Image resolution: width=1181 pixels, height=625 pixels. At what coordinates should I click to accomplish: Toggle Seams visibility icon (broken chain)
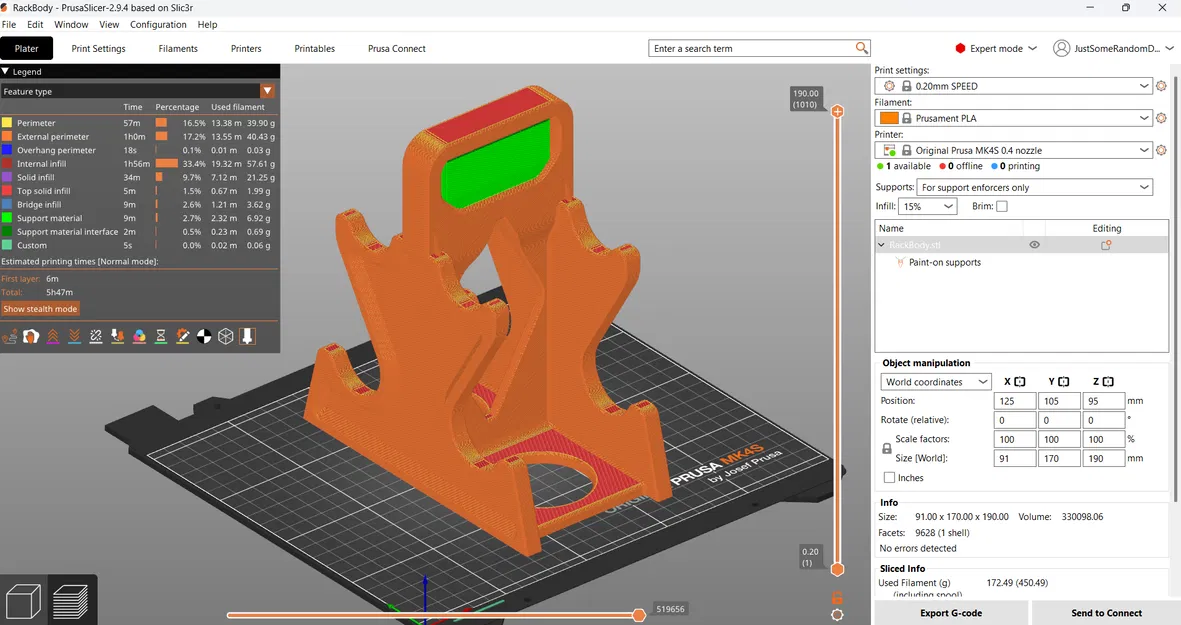[x=96, y=337]
